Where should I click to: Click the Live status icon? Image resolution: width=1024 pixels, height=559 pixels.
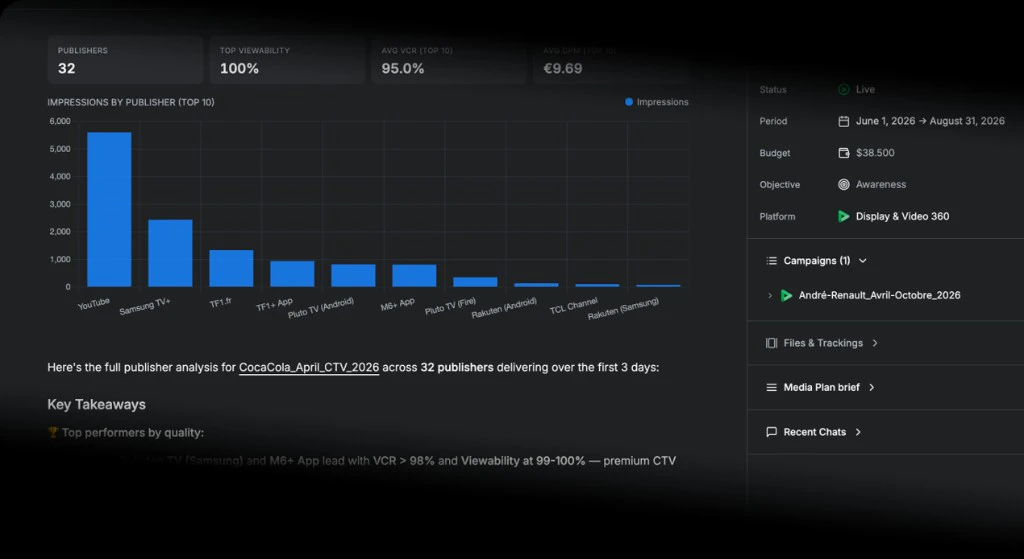[844, 89]
